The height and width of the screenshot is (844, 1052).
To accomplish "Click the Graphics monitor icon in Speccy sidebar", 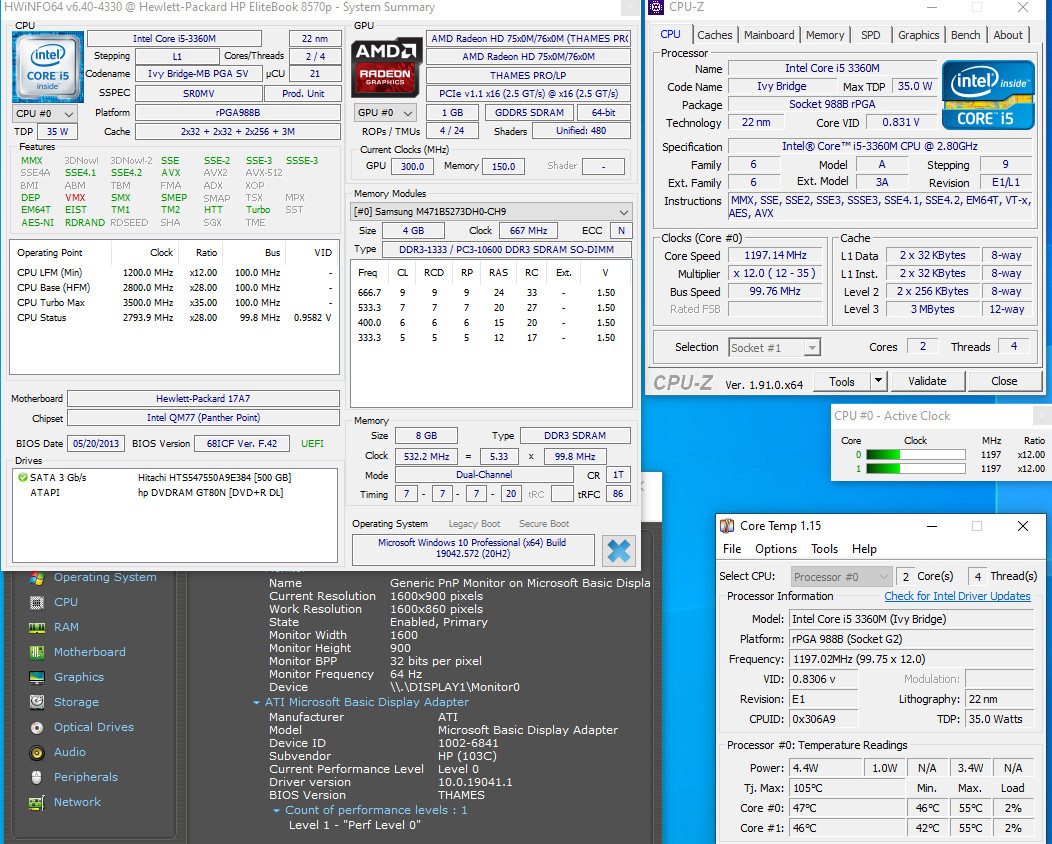I will pos(37,677).
